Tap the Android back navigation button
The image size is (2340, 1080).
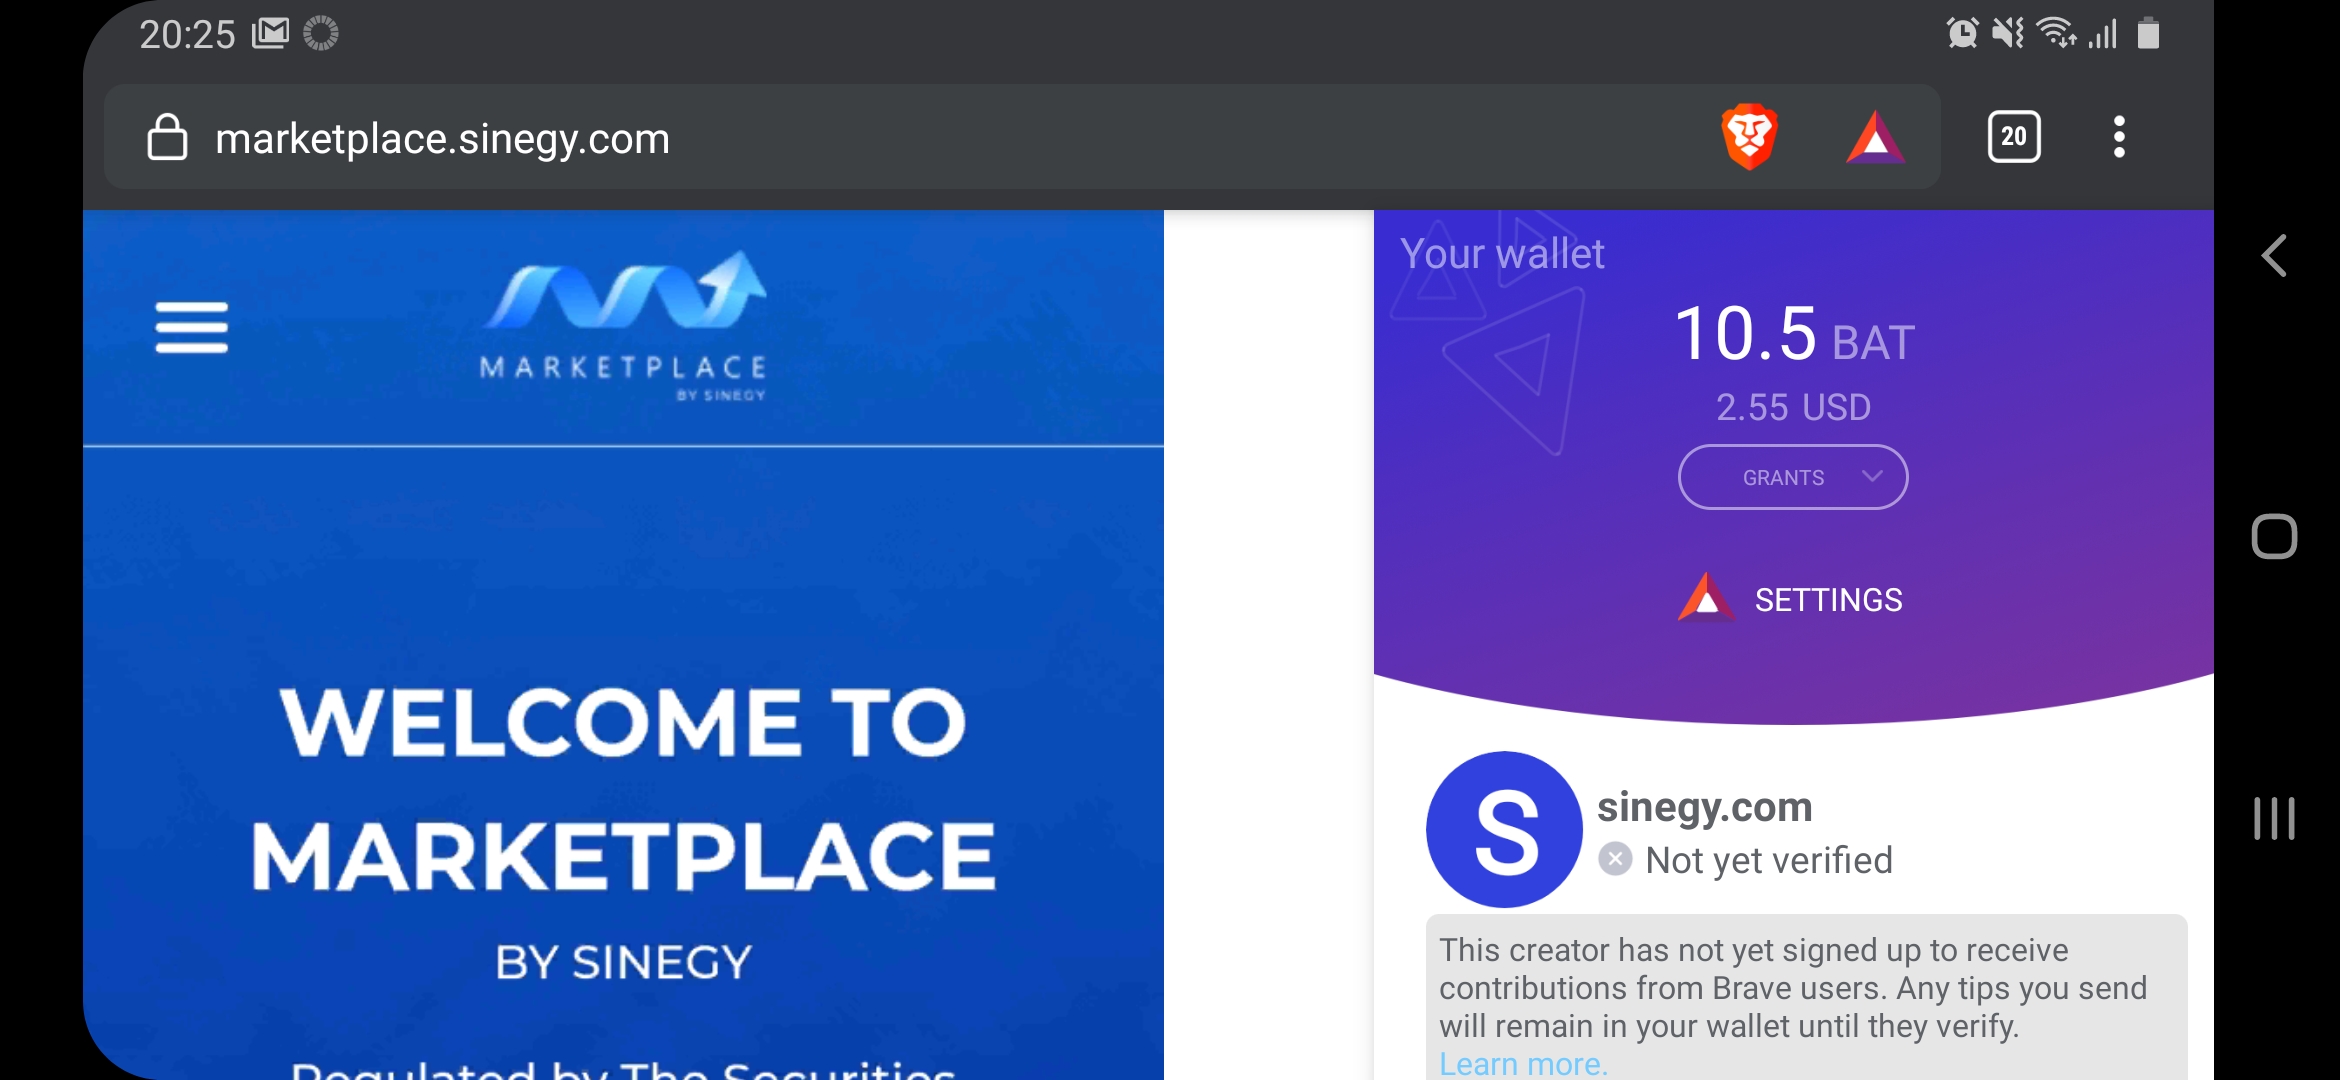[x=2274, y=256]
